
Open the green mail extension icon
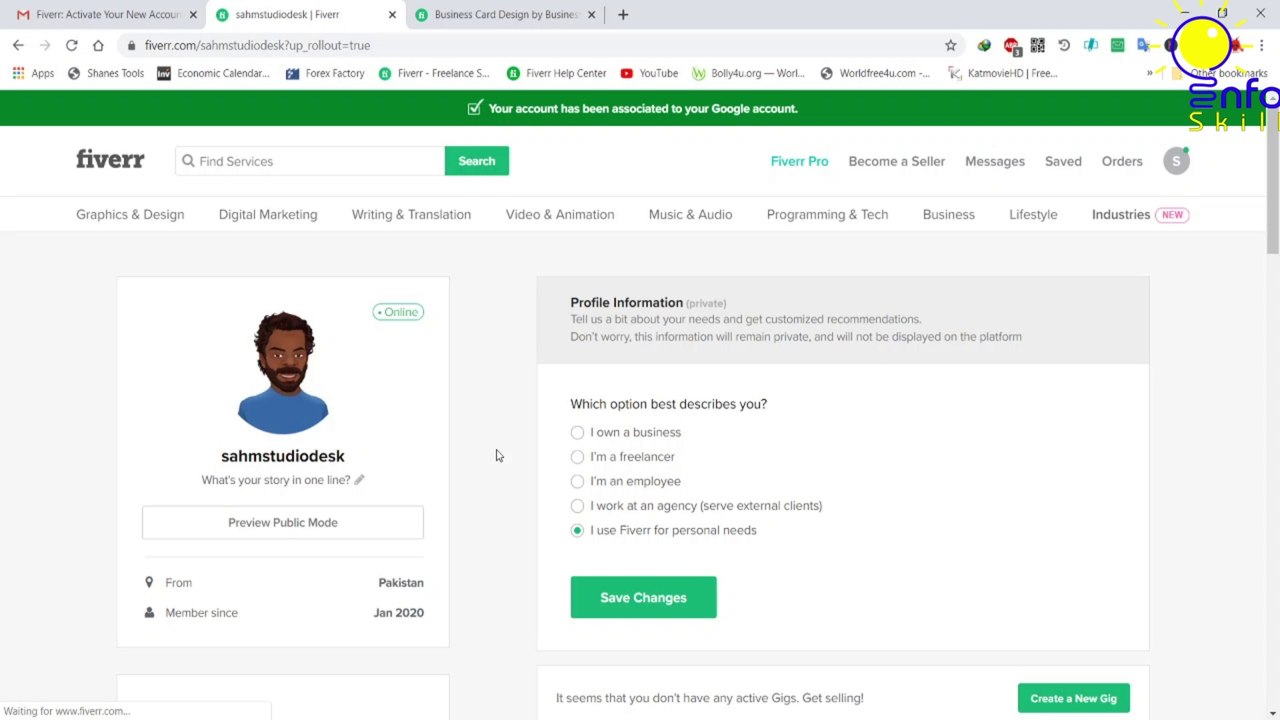point(1117,45)
